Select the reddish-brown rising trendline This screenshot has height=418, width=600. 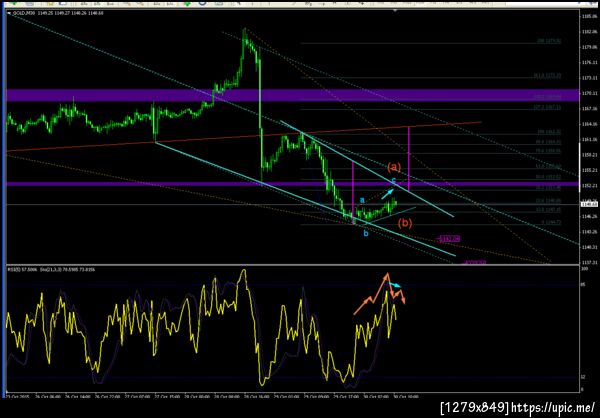tap(243, 136)
